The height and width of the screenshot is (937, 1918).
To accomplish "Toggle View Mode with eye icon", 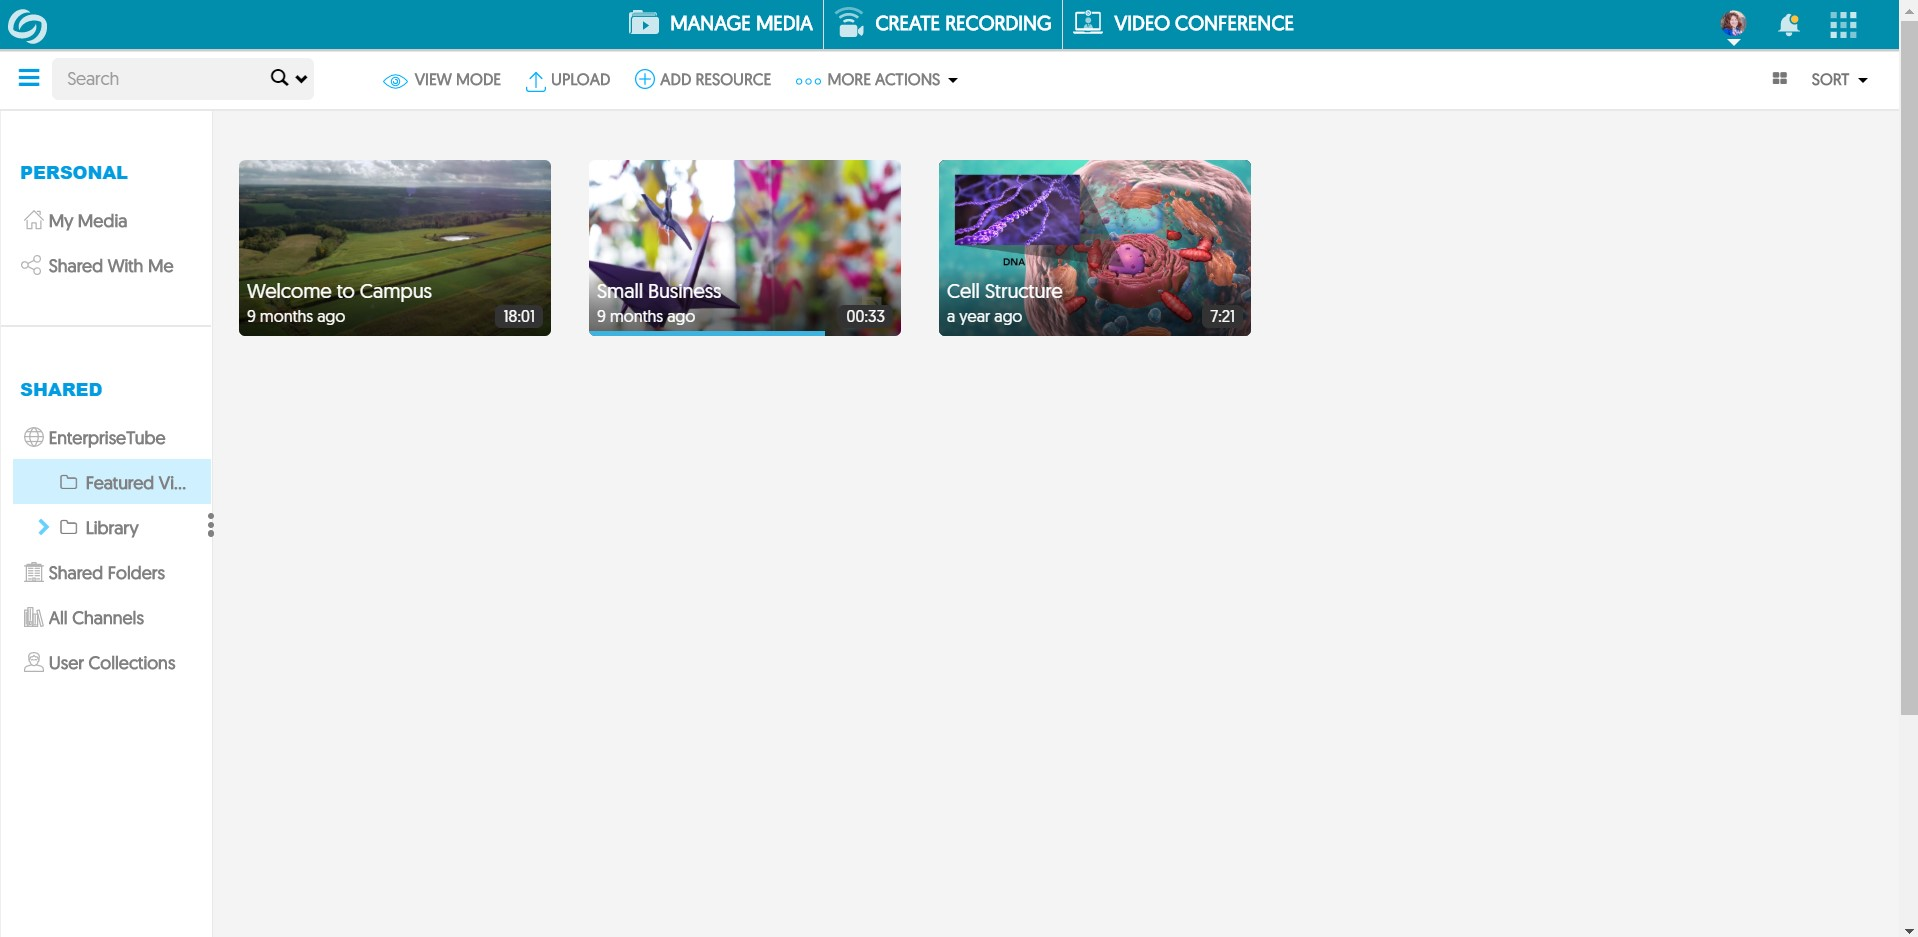I will (x=442, y=80).
